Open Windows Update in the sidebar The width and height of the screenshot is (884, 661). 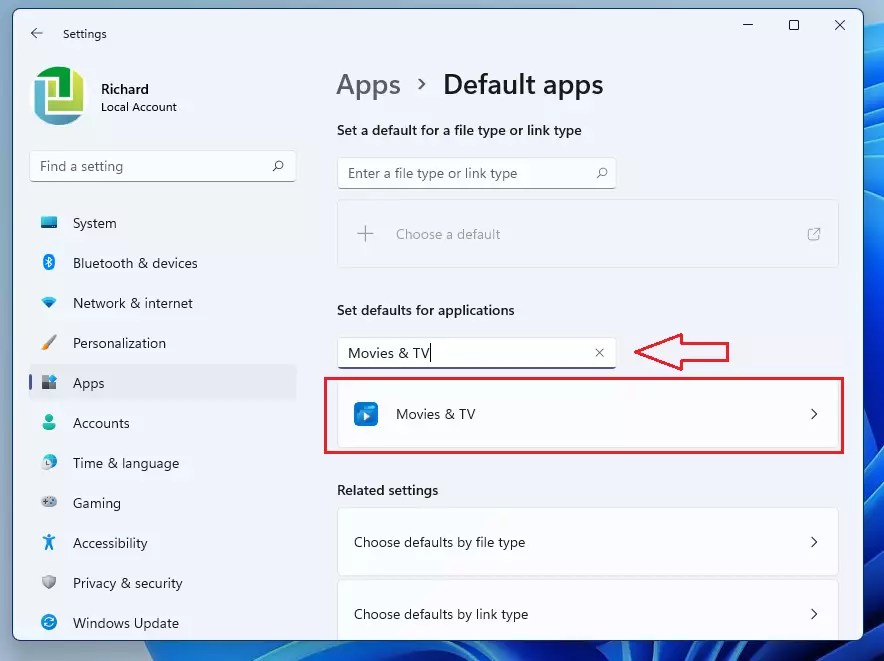coord(162,623)
